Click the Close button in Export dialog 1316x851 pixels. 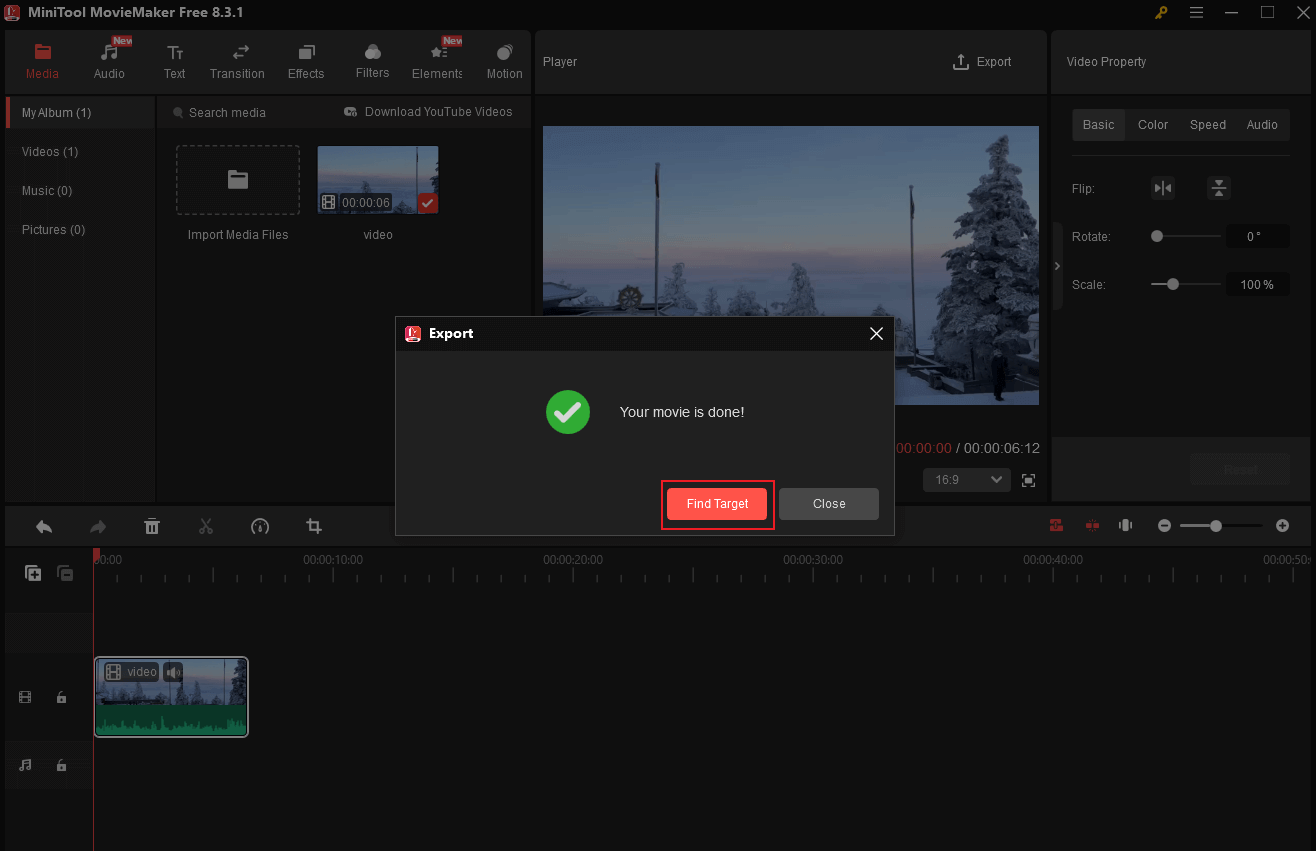(x=828, y=504)
